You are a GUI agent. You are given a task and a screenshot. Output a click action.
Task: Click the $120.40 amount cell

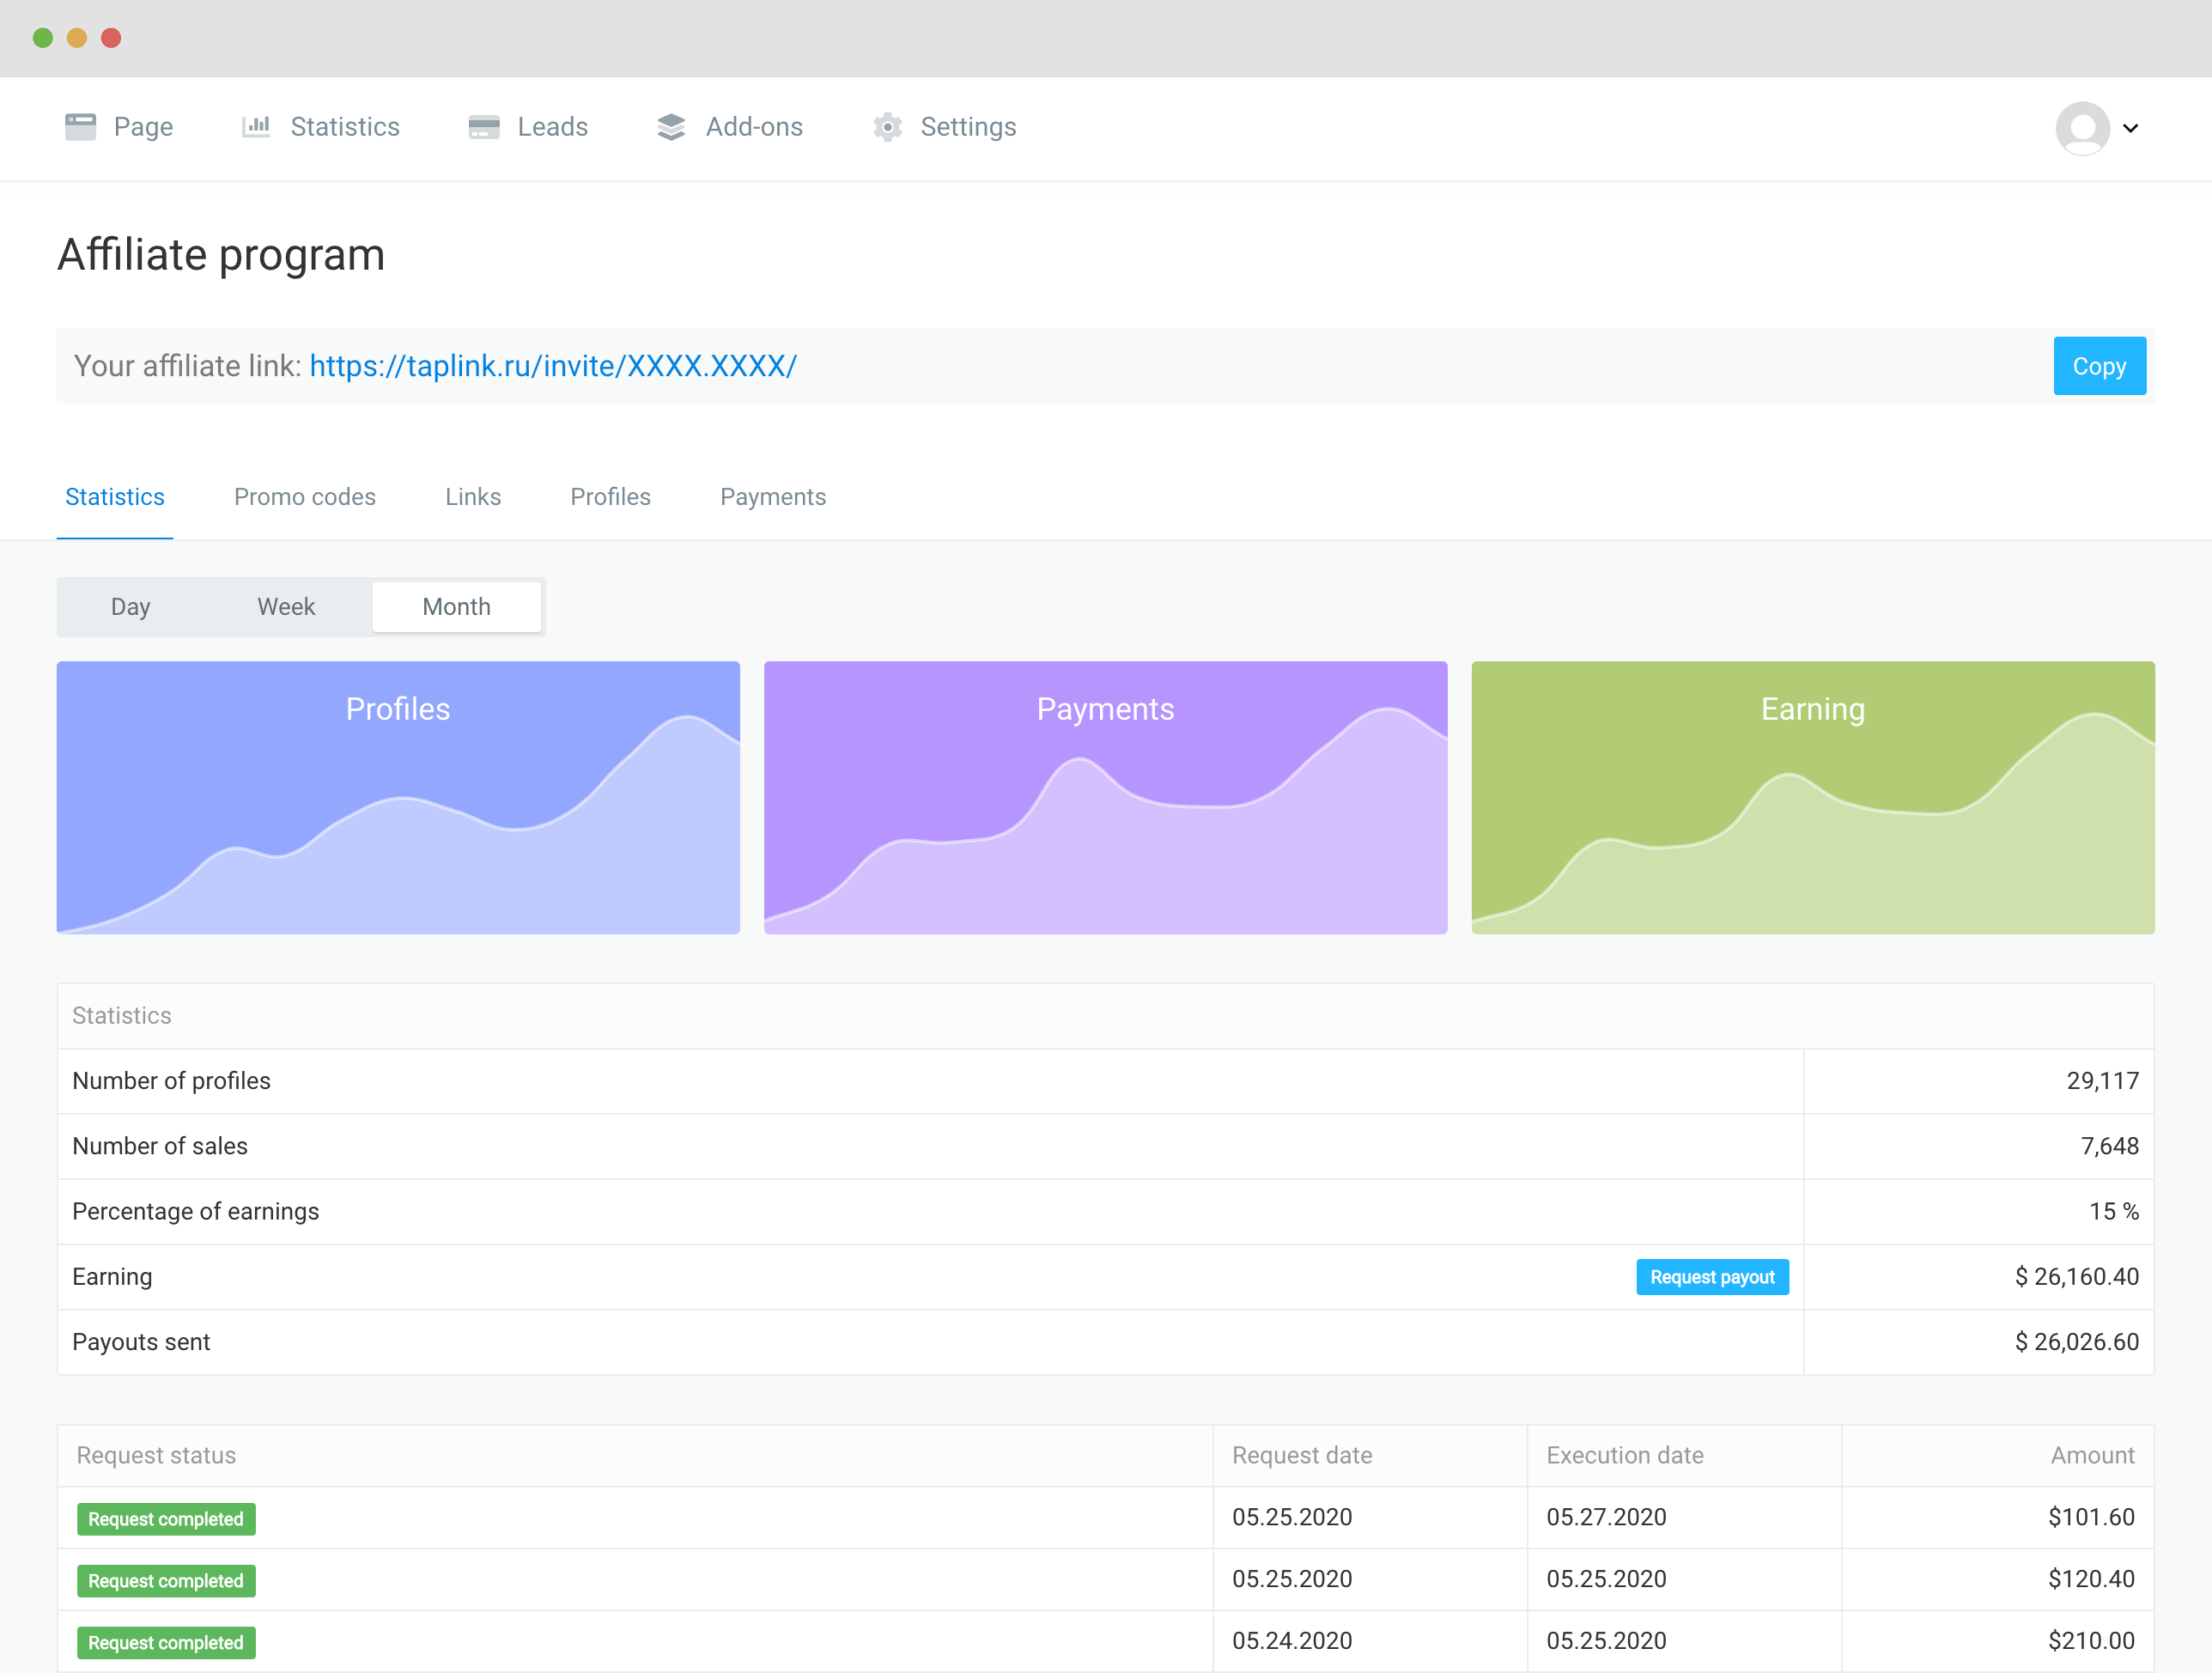tap(2091, 1579)
